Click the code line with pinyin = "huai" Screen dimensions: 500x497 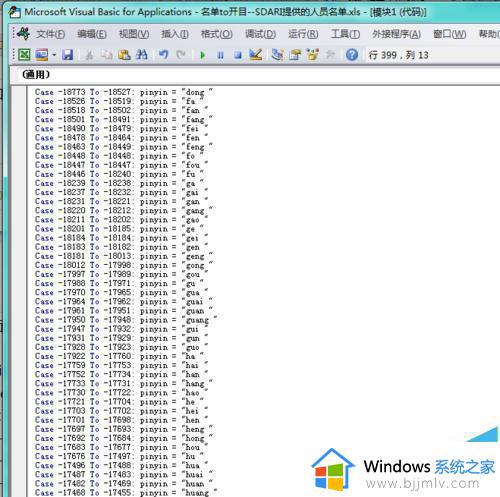coord(124,475)
